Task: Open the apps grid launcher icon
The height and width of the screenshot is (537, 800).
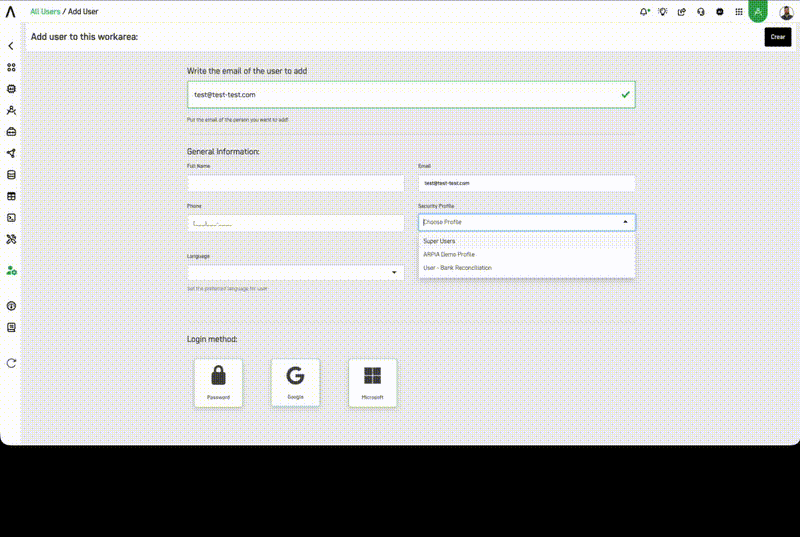Action: [739, 12]
